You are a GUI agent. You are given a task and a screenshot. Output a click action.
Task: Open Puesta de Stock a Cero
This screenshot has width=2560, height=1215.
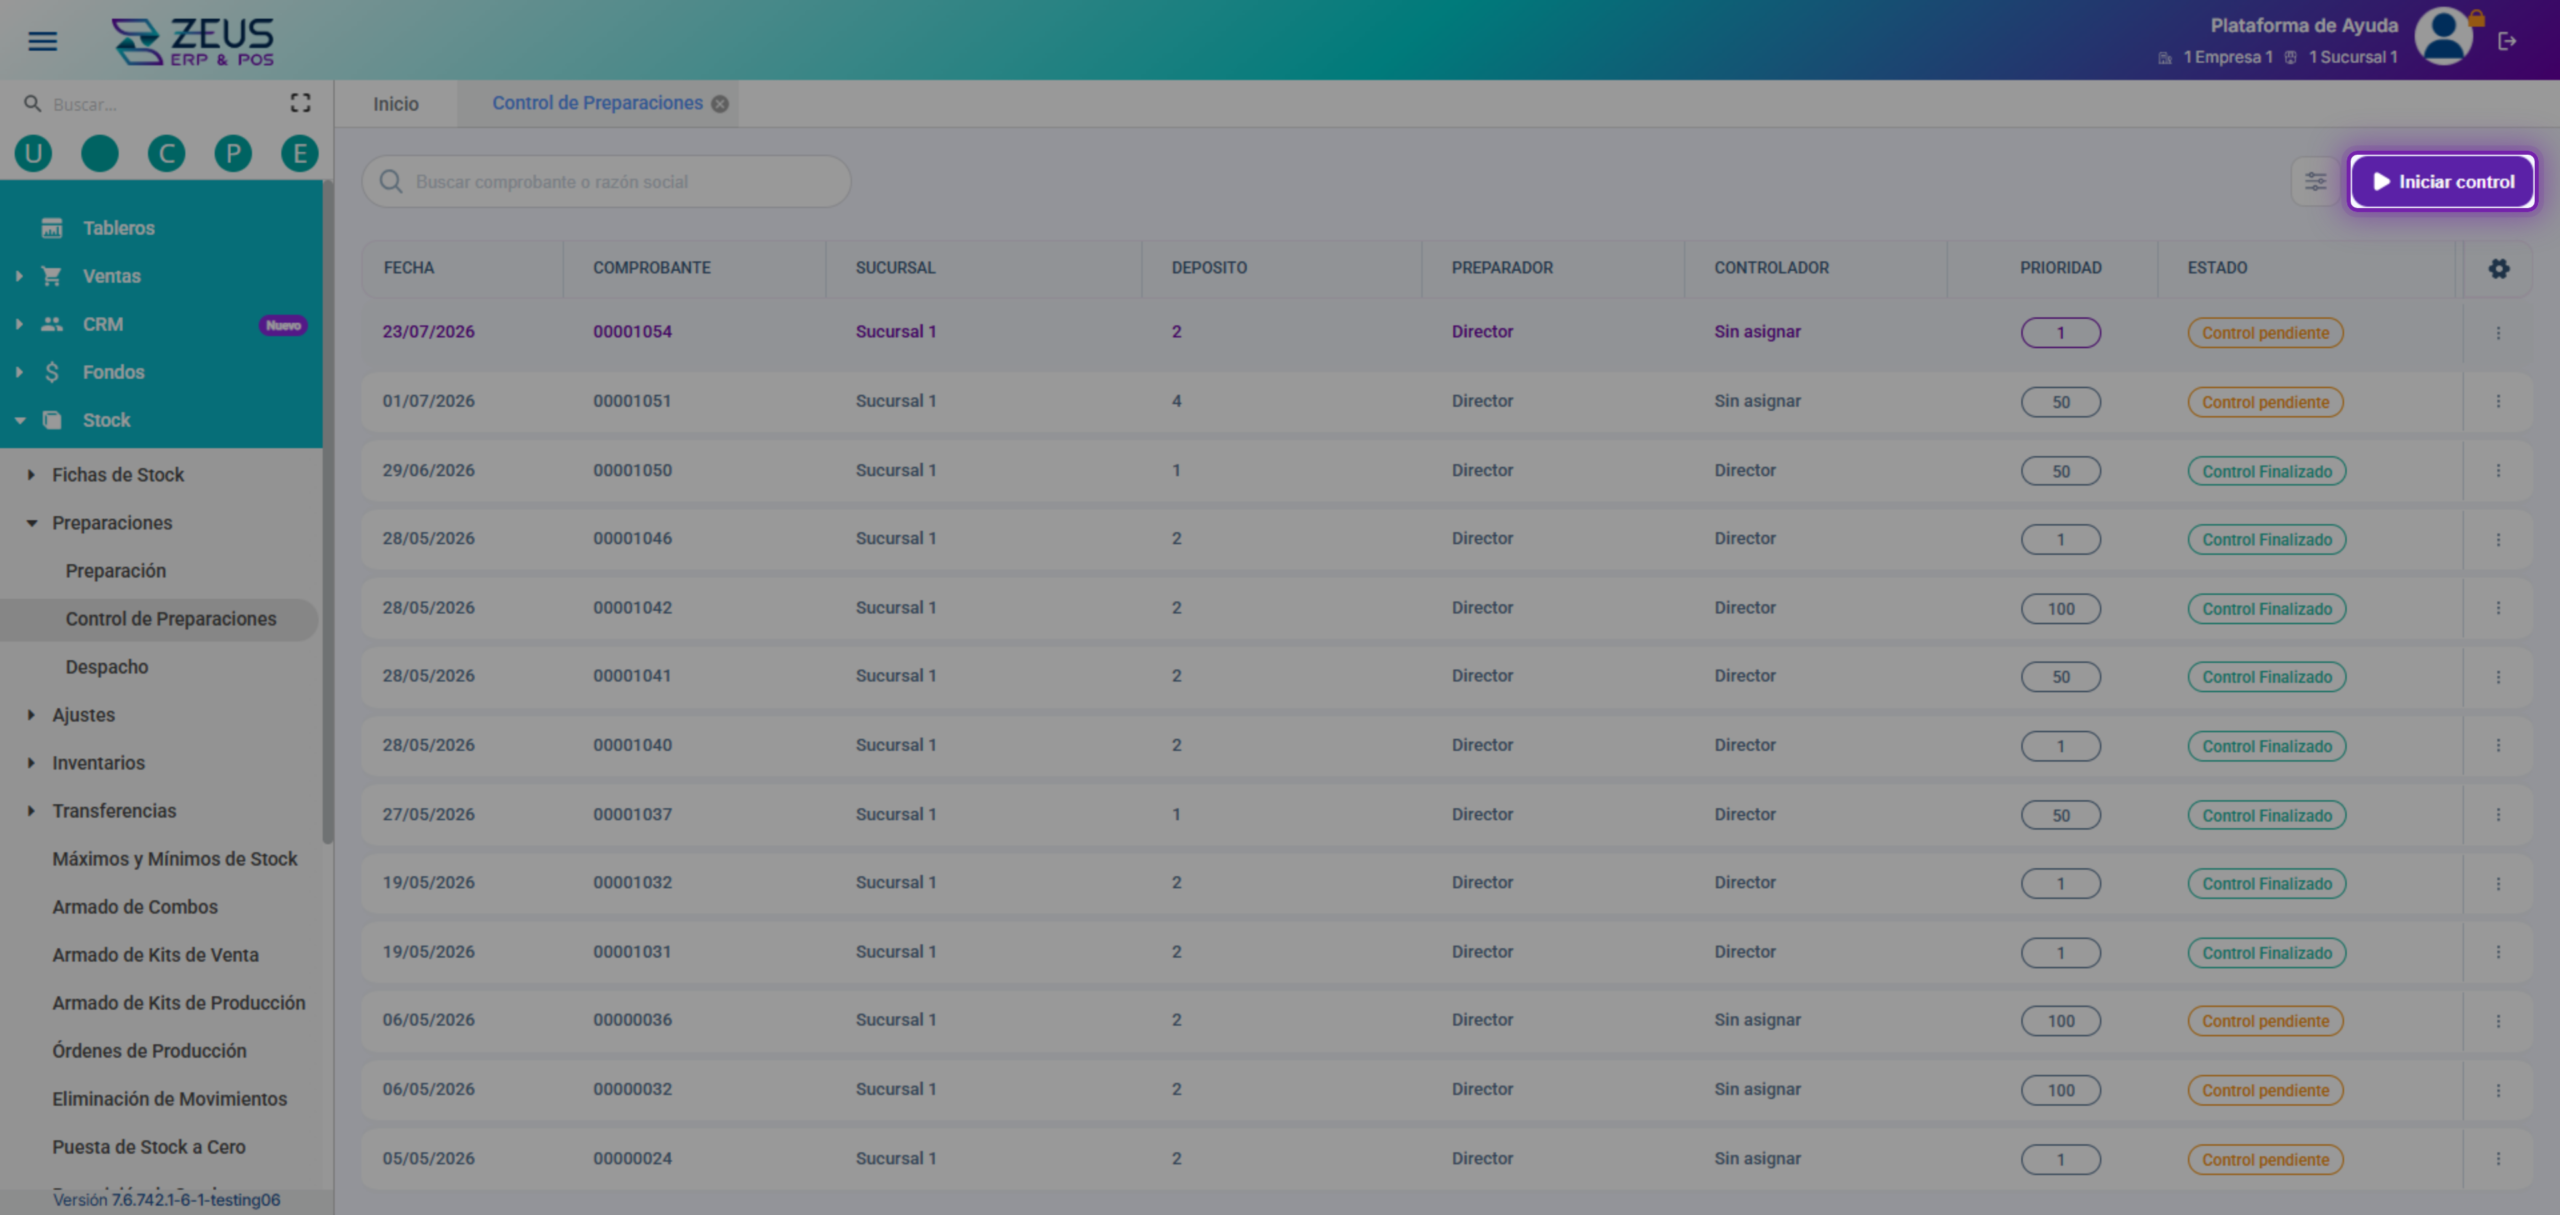coord(149,1147)
